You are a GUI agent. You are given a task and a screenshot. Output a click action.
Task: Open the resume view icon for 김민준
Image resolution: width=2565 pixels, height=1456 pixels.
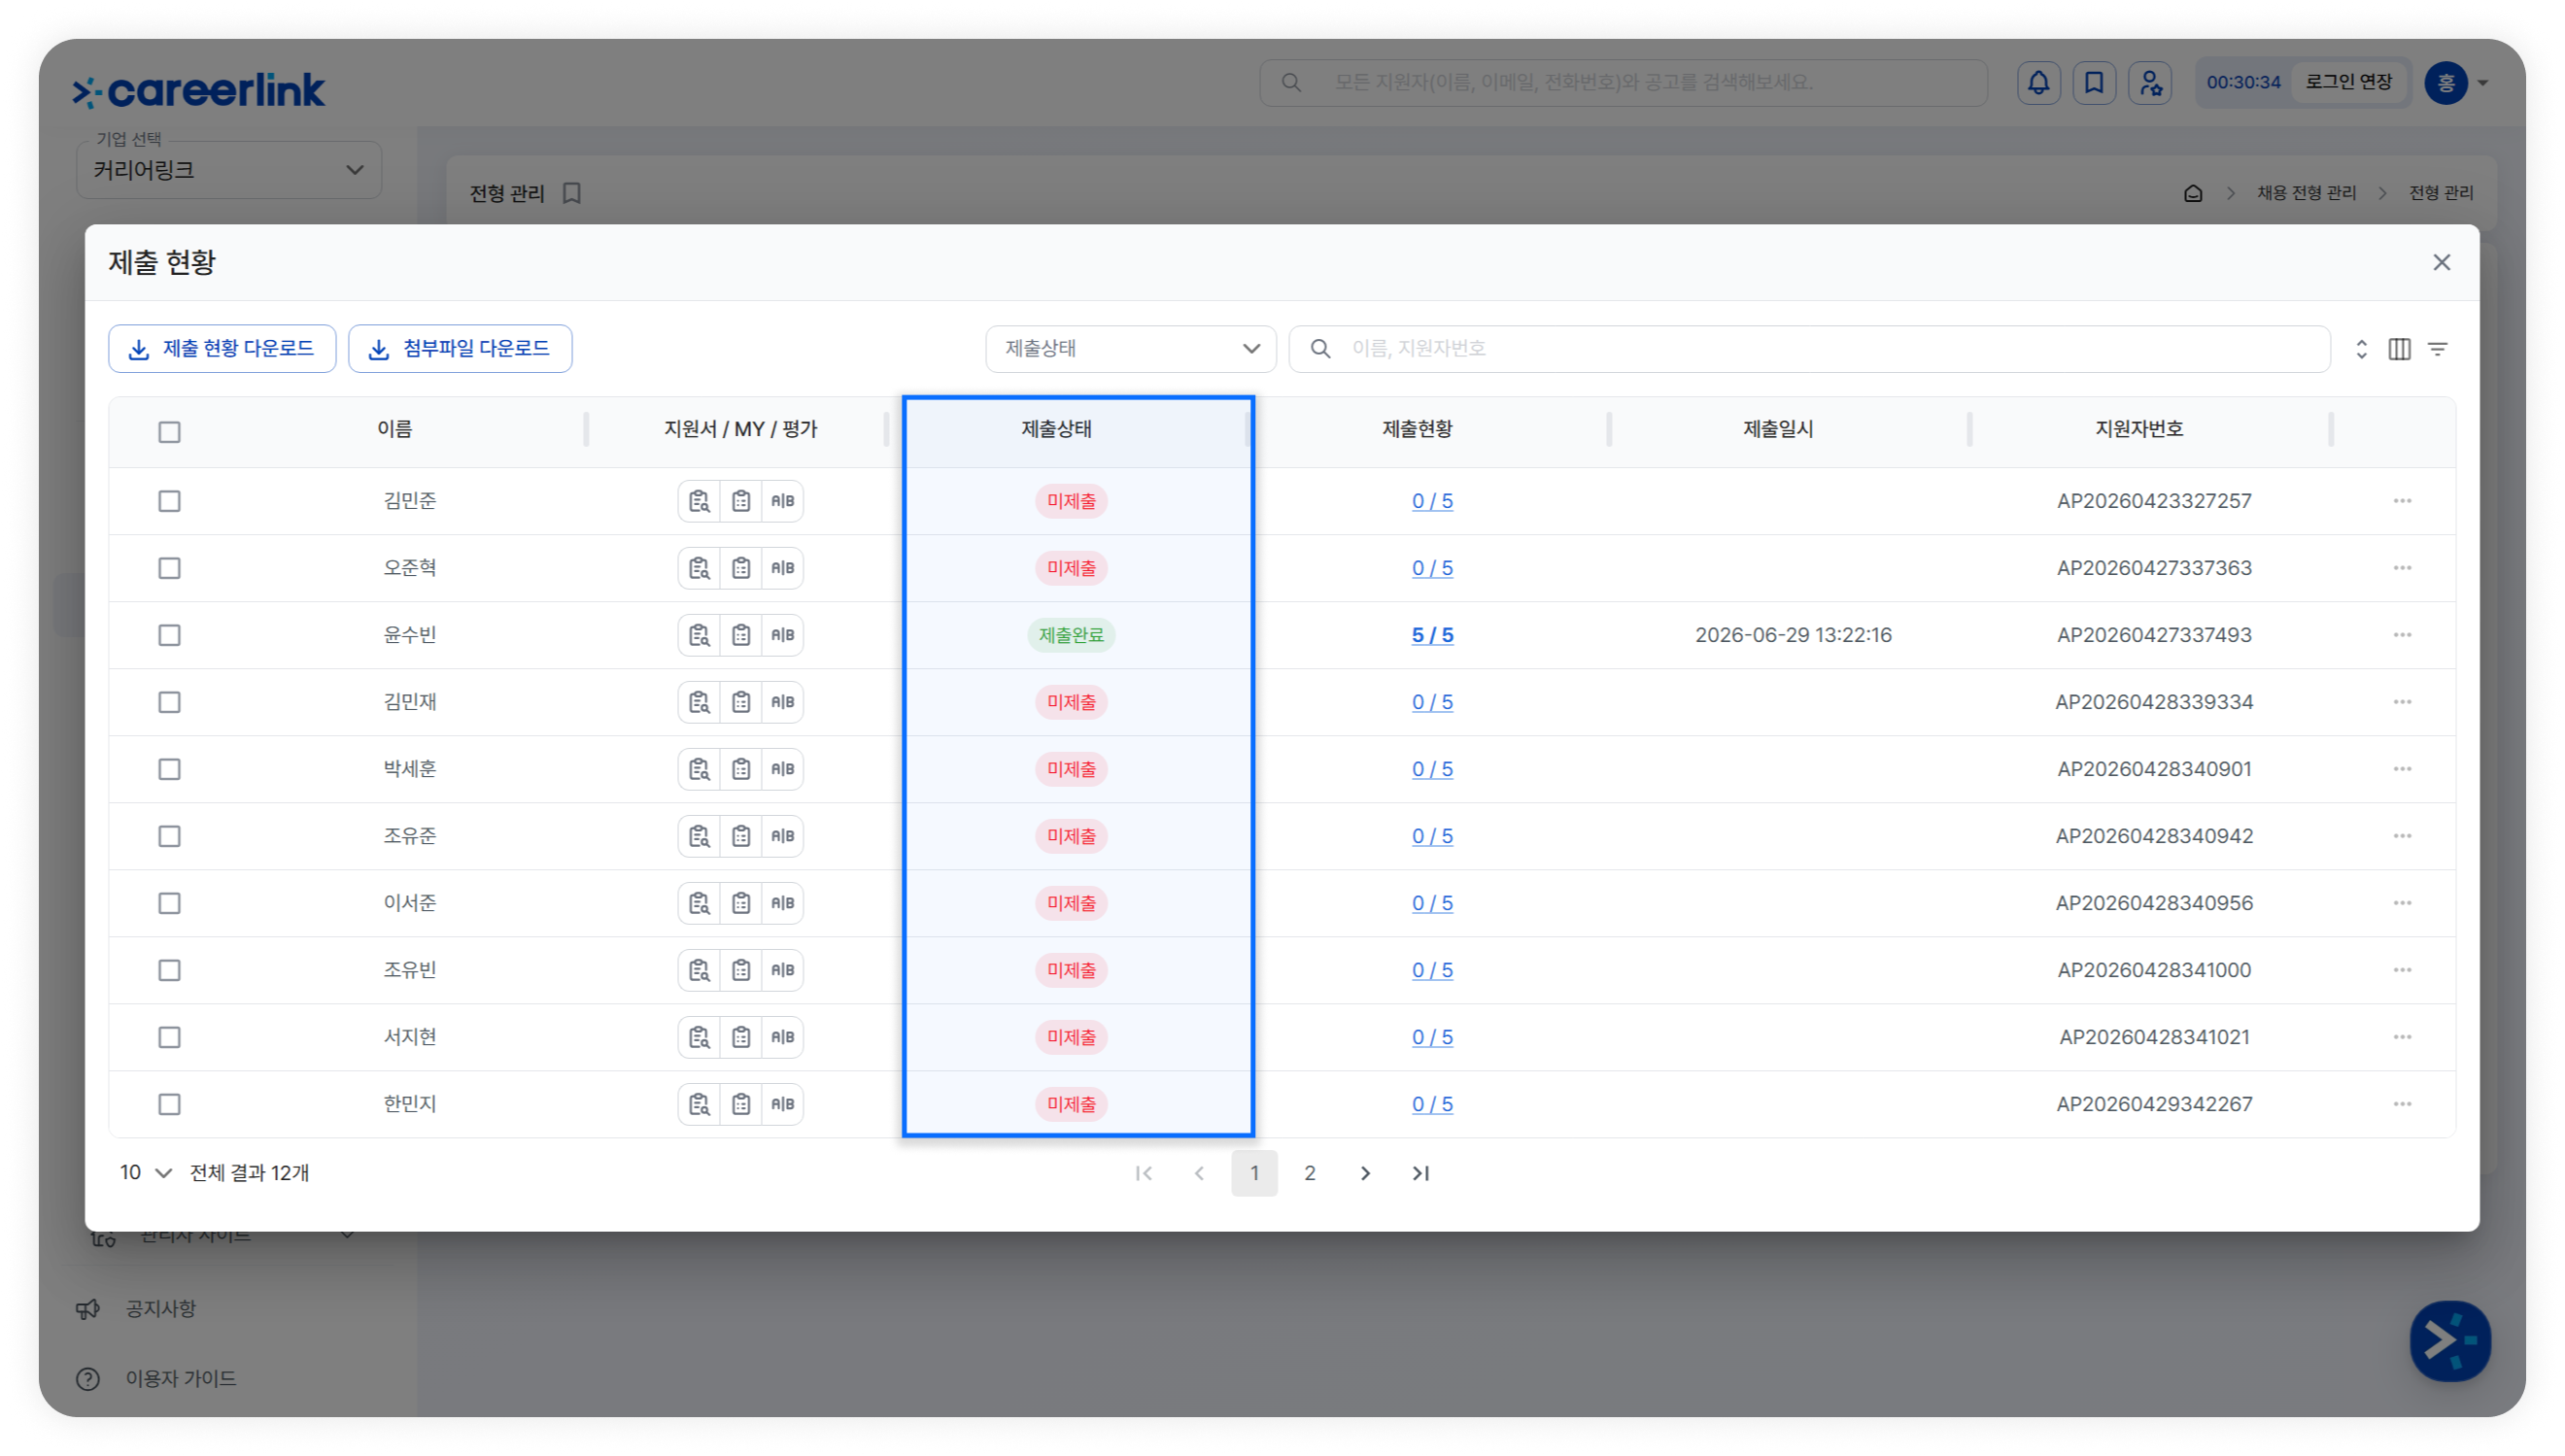pyautogui.click(x=699, y=501)
